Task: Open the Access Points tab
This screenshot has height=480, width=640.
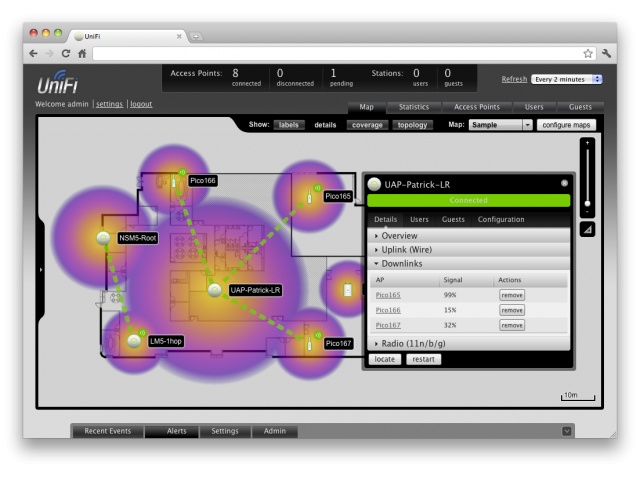Action: (477, 107)
